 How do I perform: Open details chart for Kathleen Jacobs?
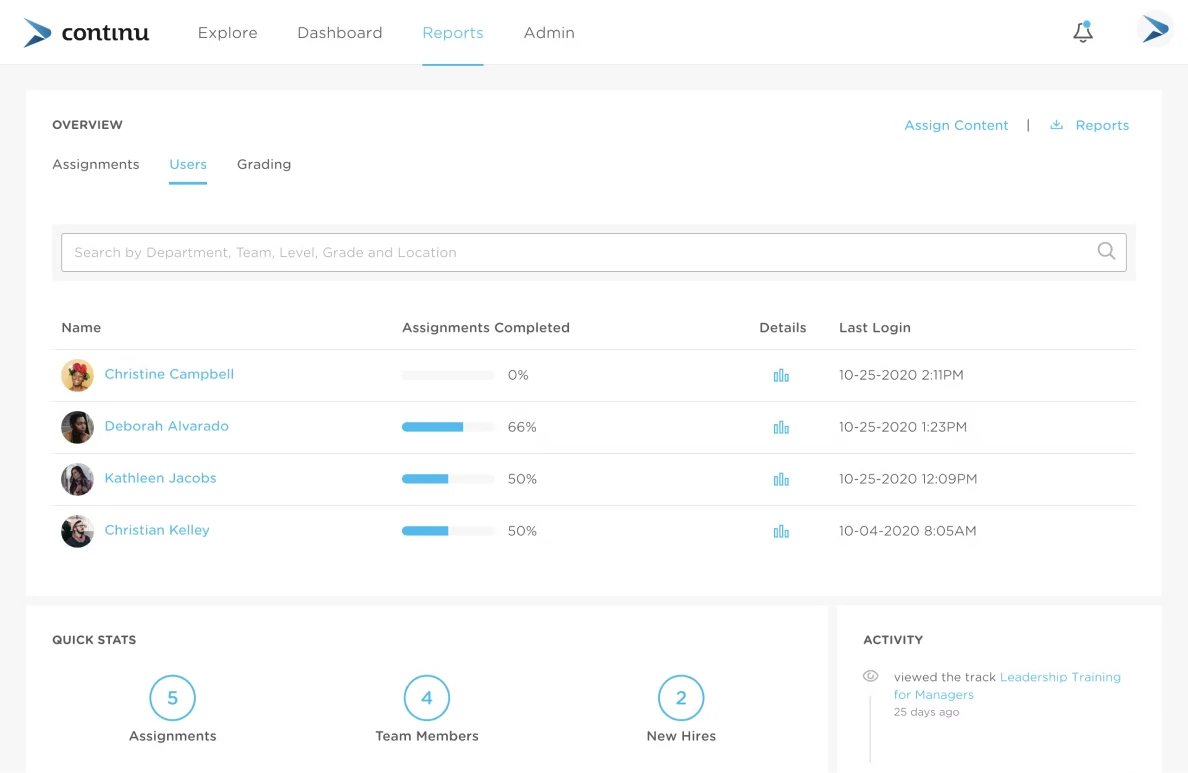tap(781, 479)
